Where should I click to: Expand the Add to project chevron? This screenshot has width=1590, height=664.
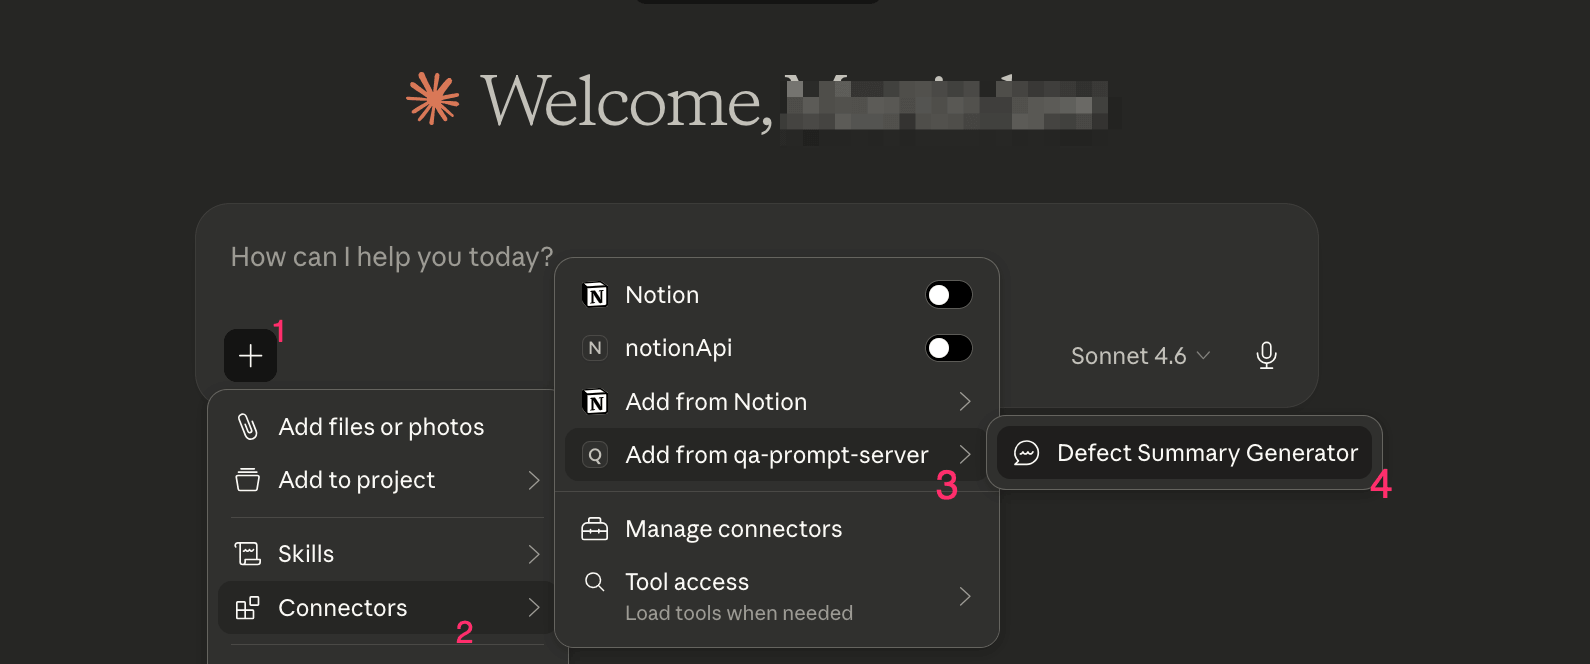pyautogui.click(x=534, y=480)
